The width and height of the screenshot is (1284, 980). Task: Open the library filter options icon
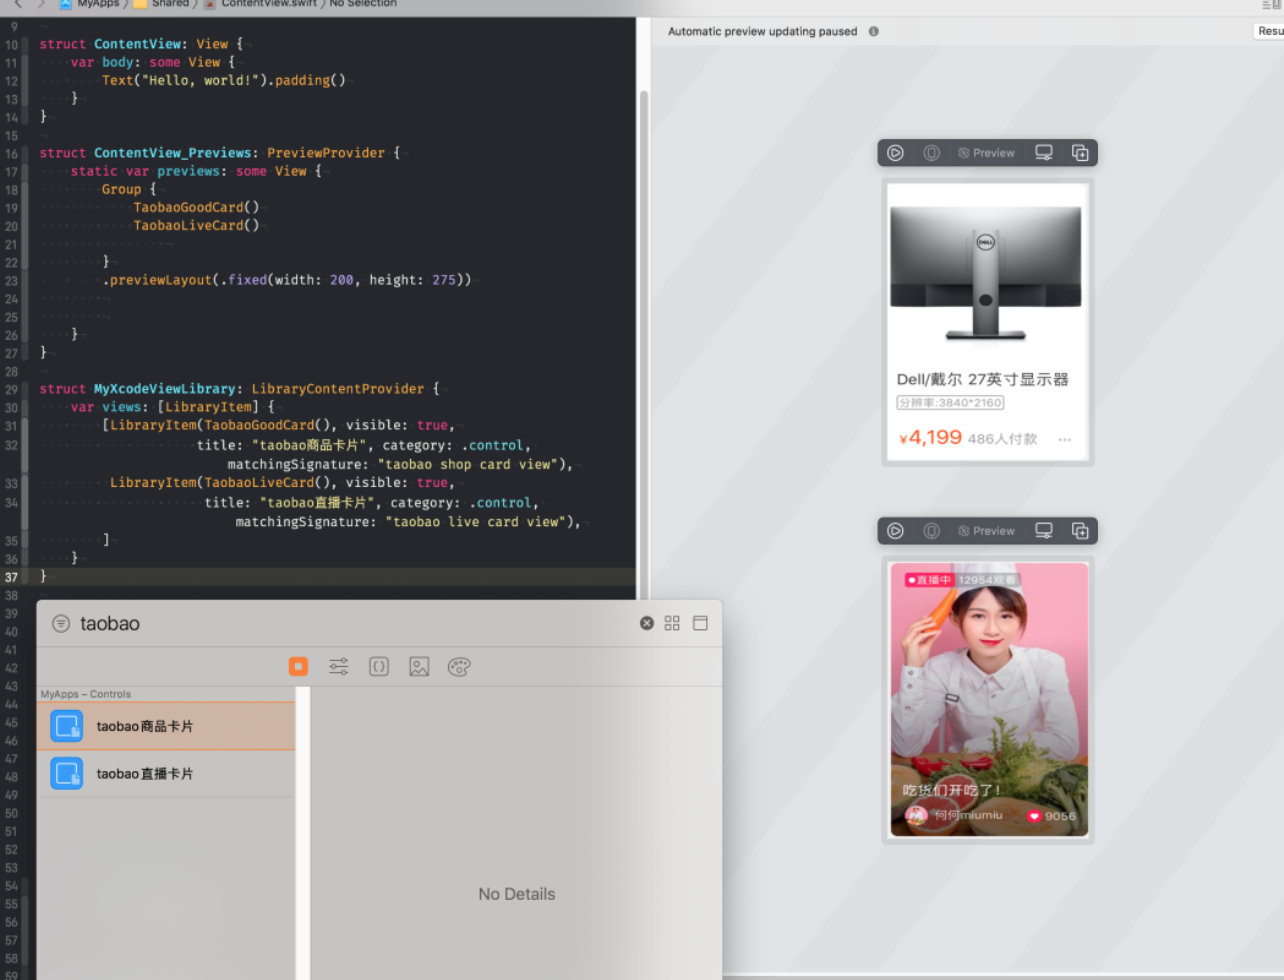pos(61,623)
